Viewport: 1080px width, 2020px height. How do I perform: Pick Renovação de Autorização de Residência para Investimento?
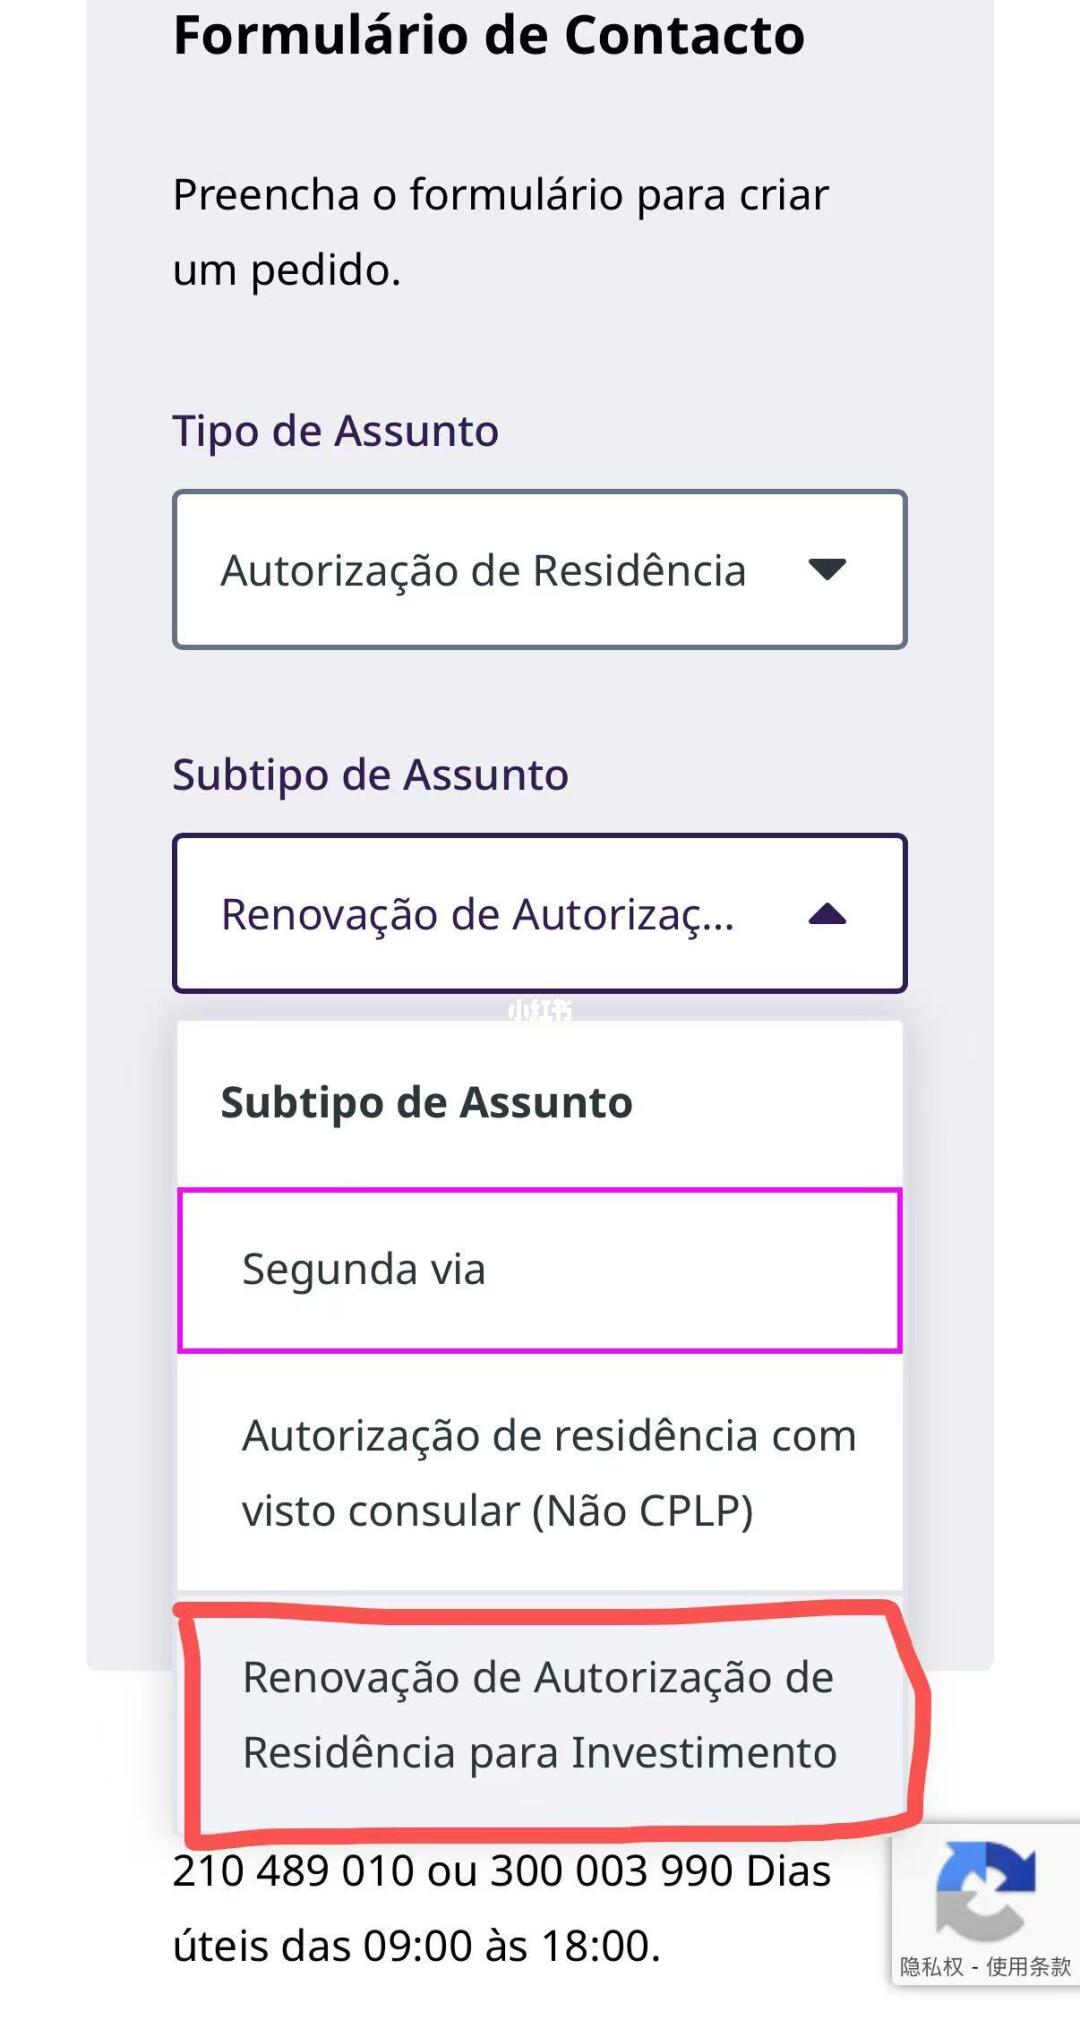(540, 1715)
